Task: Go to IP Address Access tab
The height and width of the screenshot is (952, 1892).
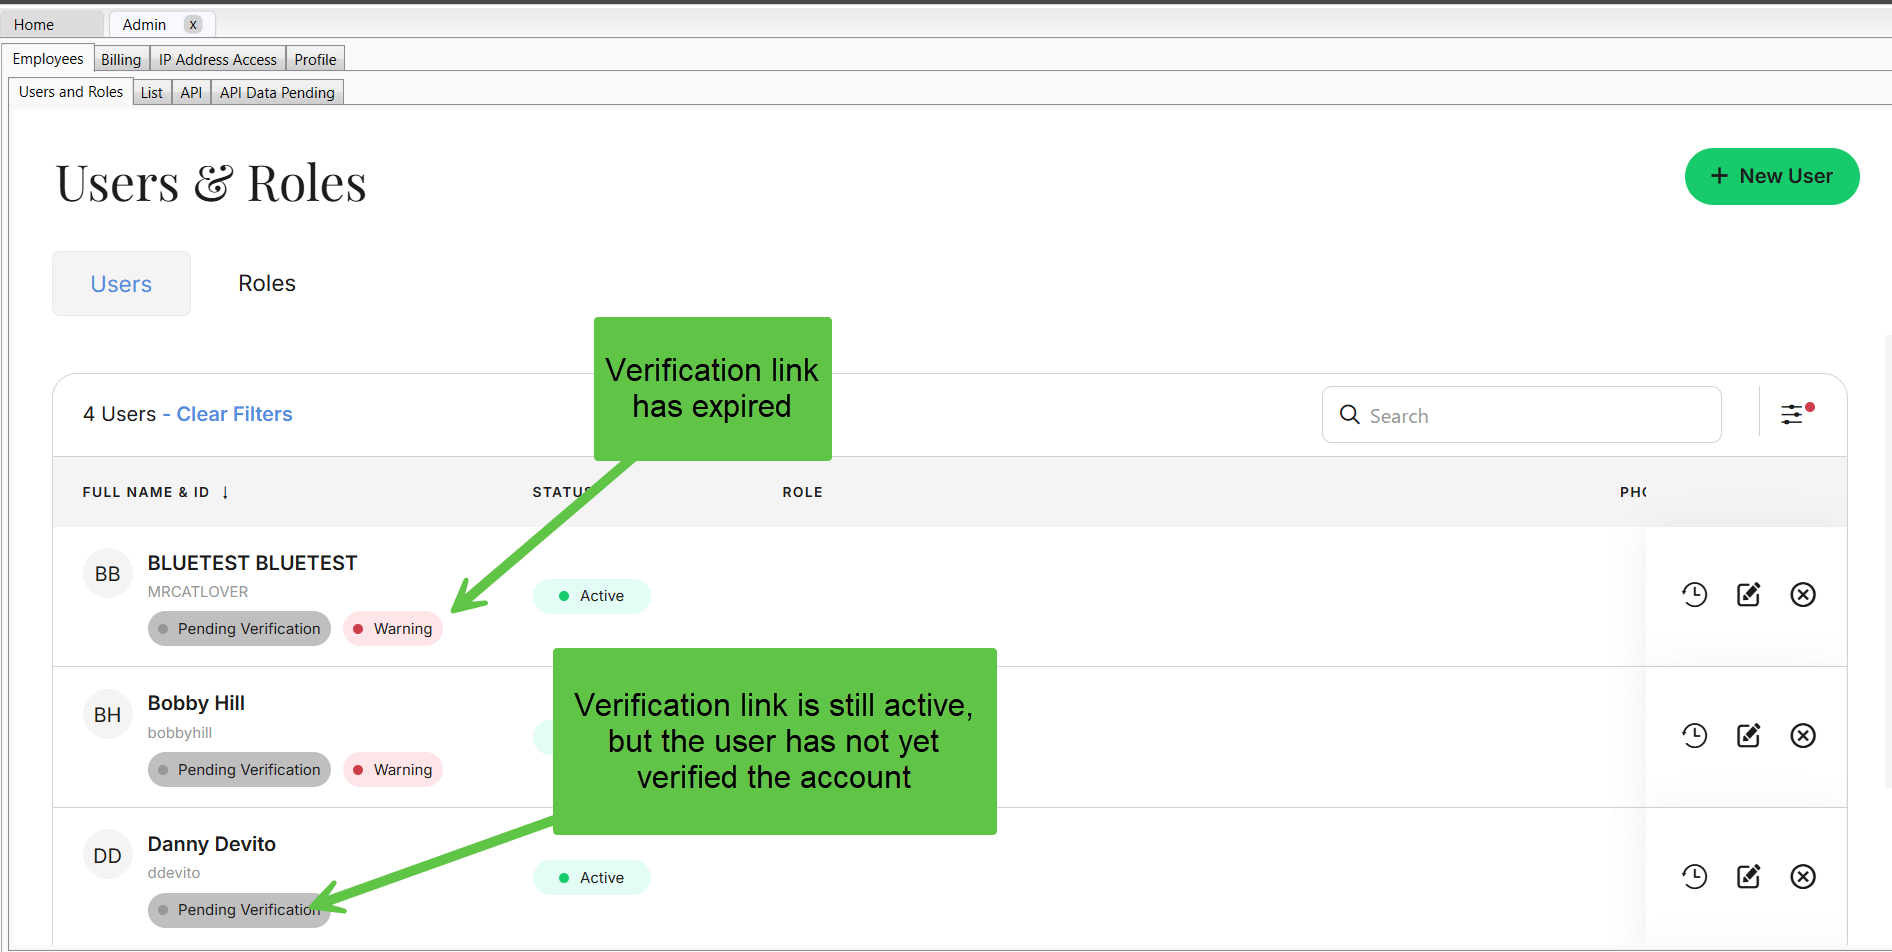Action: pyautogui.click(x=217, y=60)
